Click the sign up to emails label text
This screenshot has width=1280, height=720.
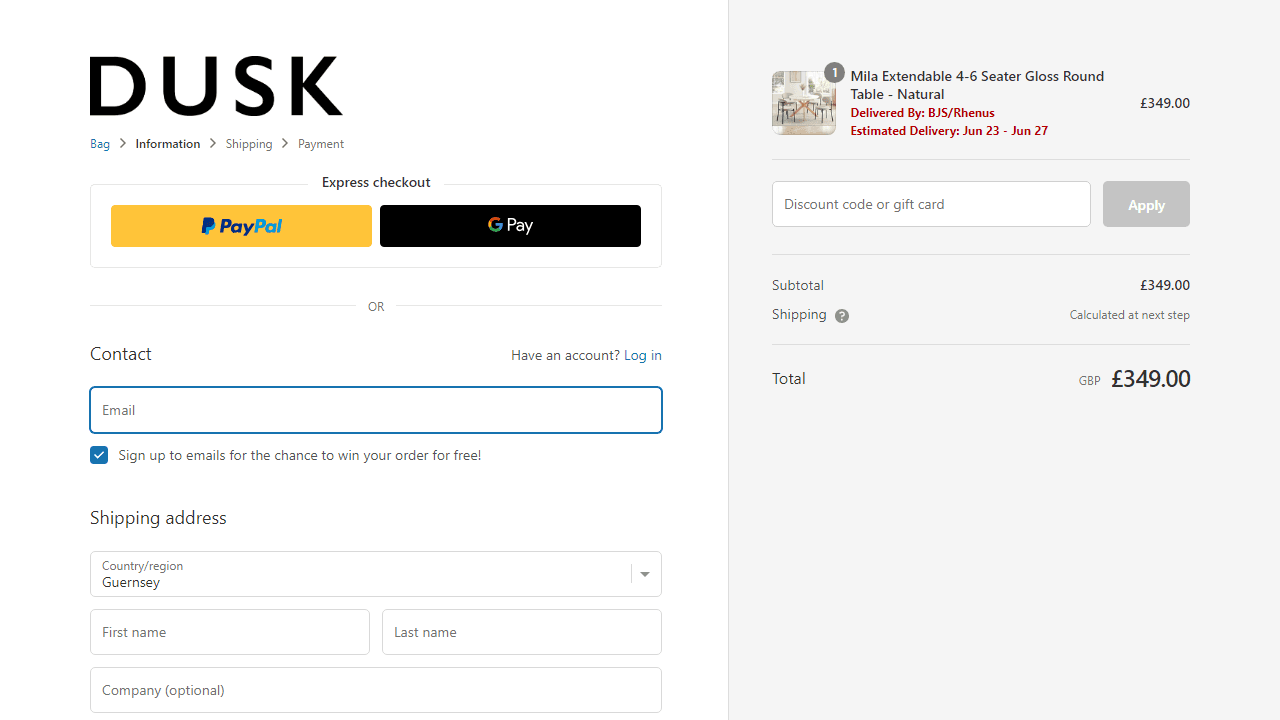tap(300, 455)
